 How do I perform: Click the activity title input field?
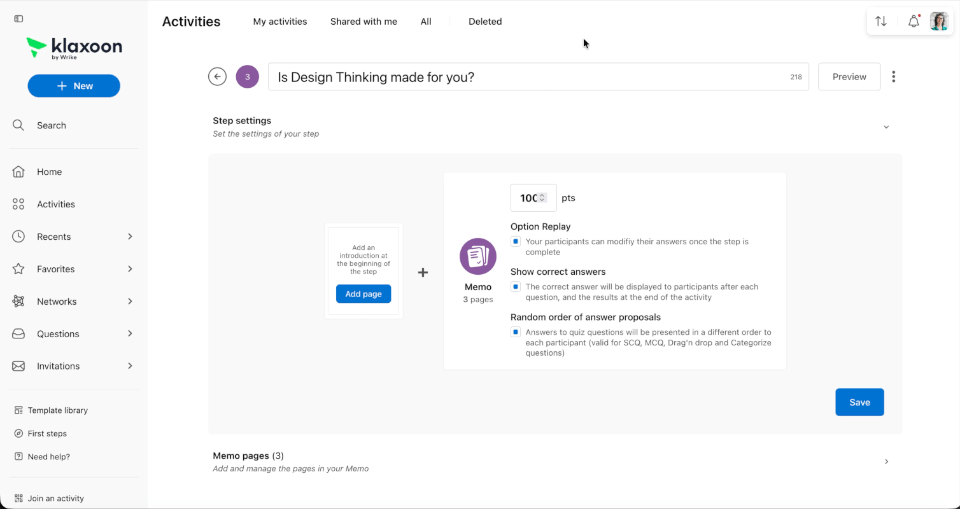coord(538,77)
